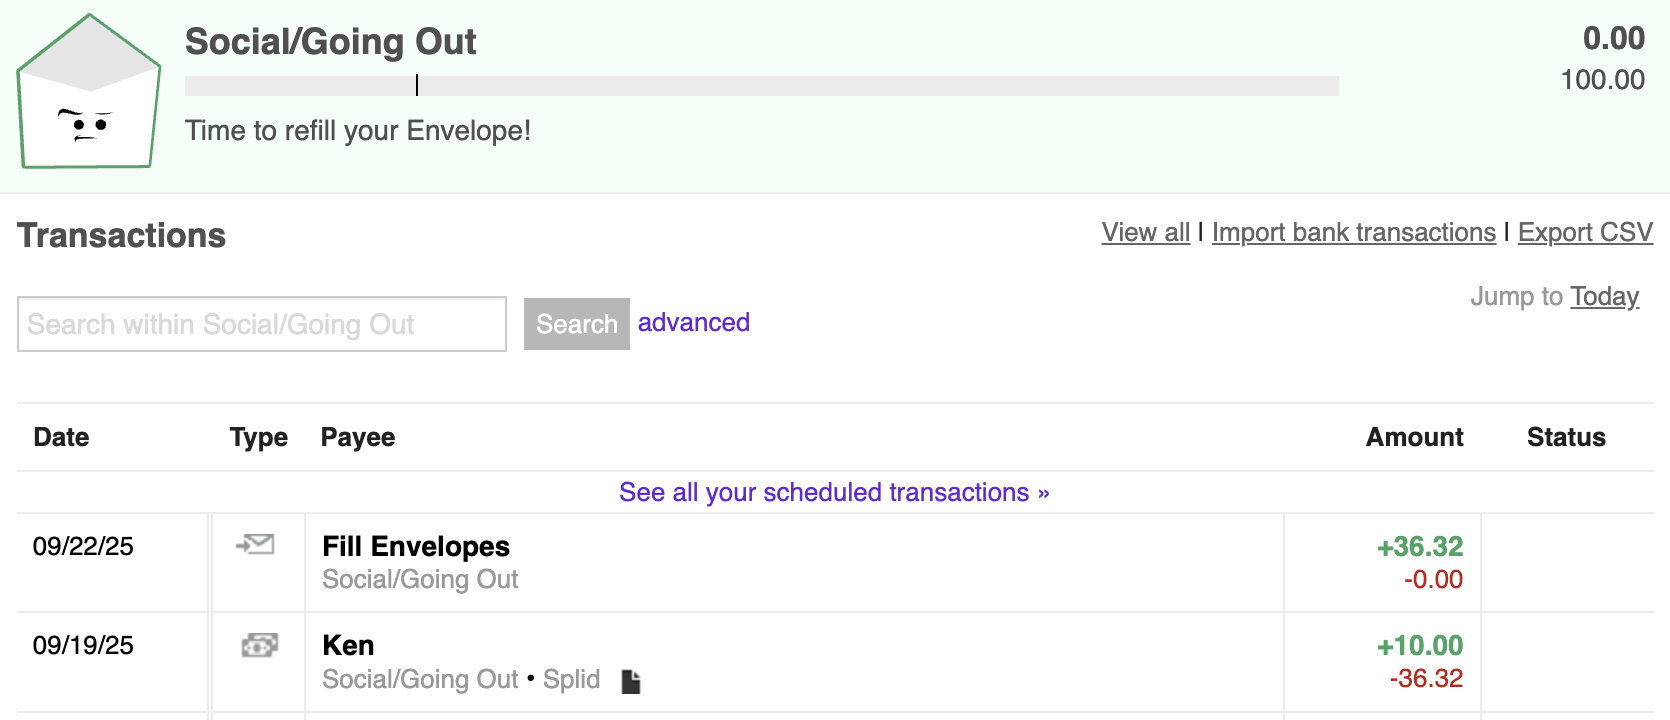Click the Social/Going Out envelope face icon
The image size is (1670, 720).
click(x=88, y=93)
